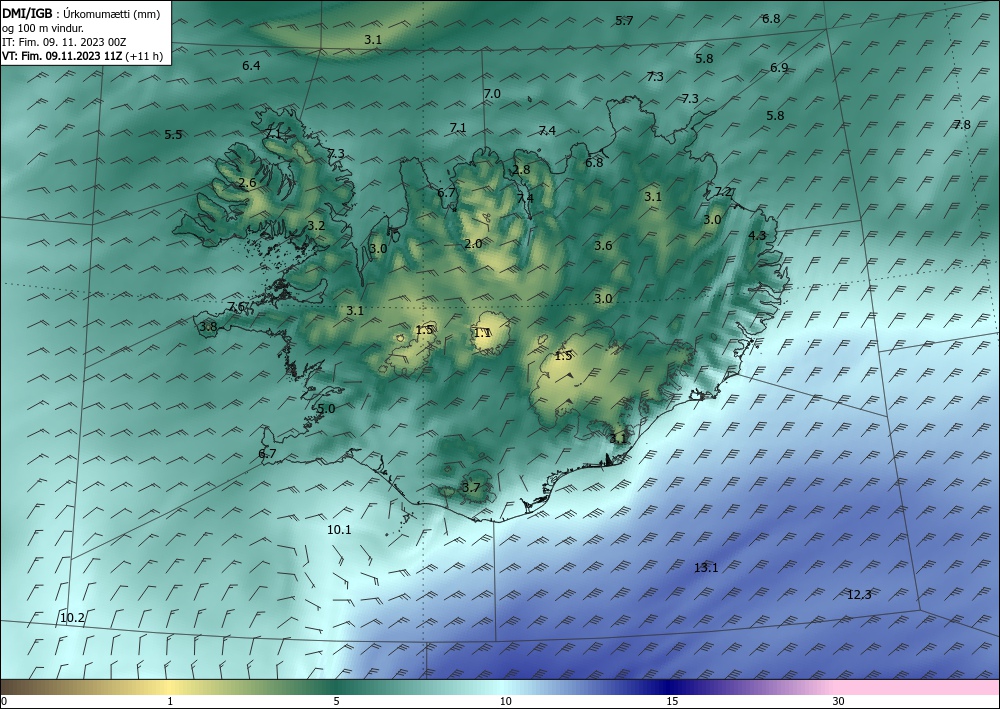
Task: Select the 2.0 value in north-central Iceland
Action: pos(473,244)
